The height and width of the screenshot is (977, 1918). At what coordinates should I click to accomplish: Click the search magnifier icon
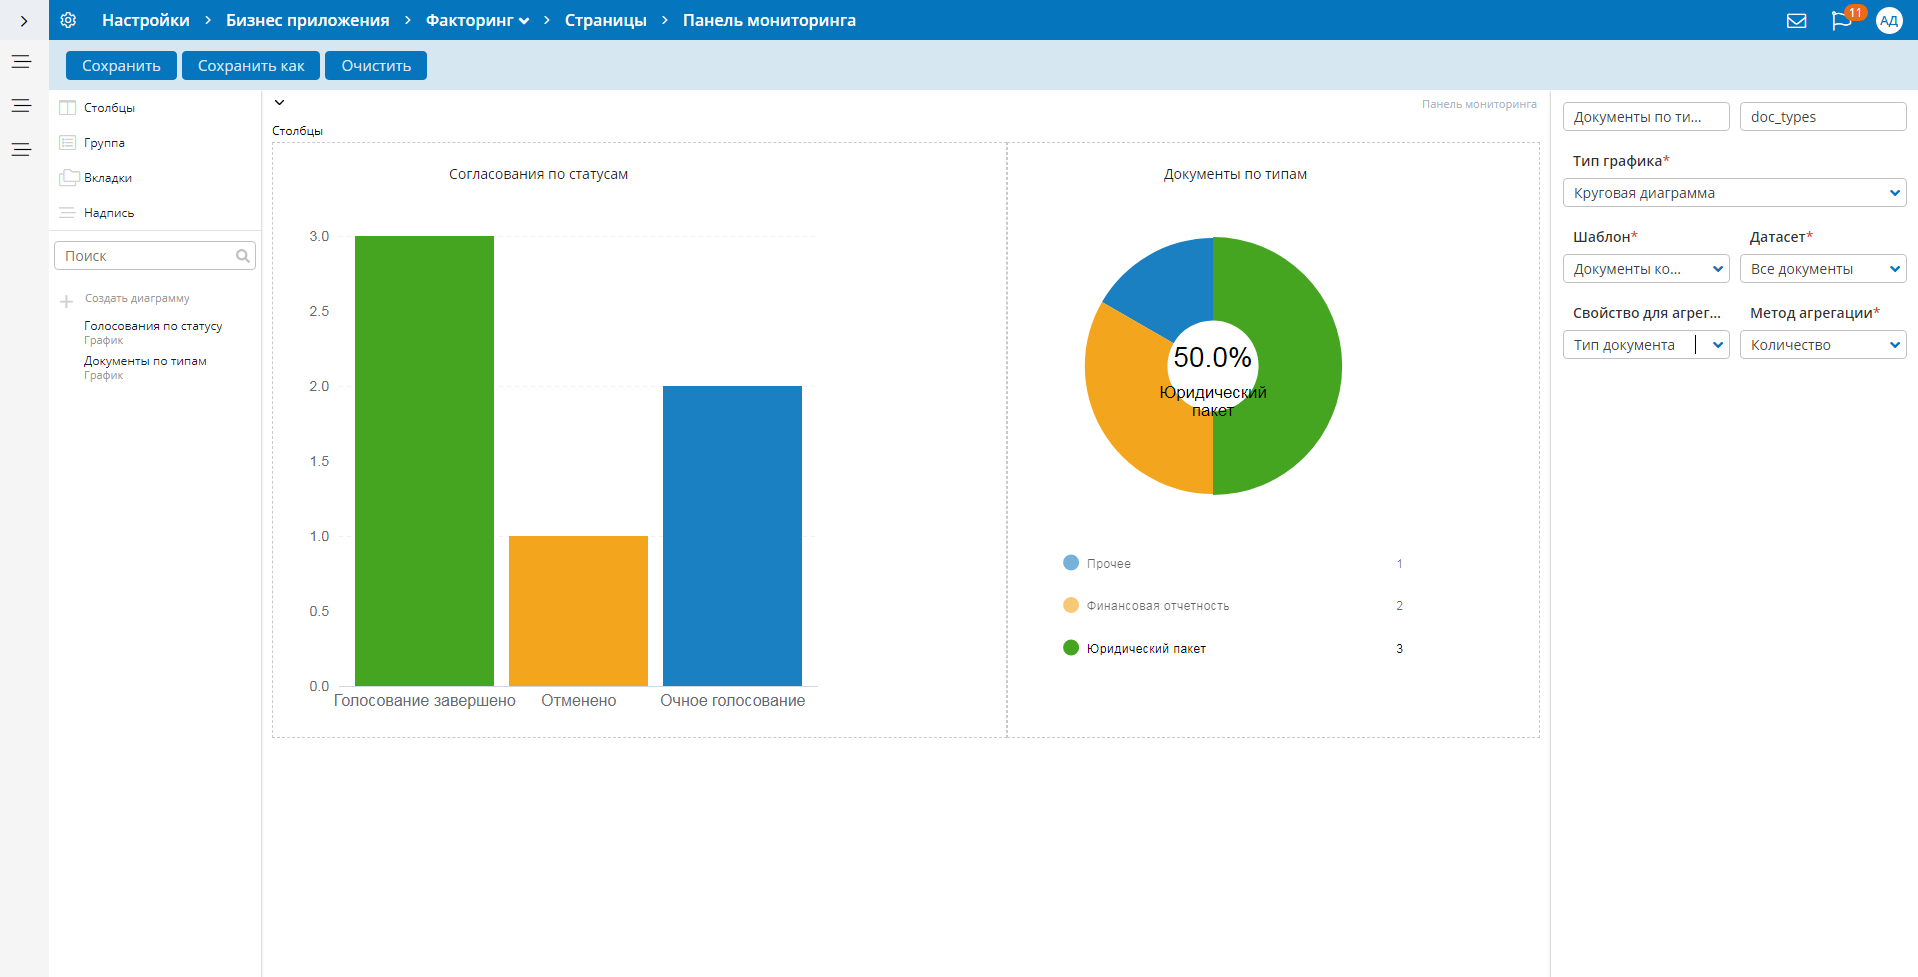click(243, 256)
